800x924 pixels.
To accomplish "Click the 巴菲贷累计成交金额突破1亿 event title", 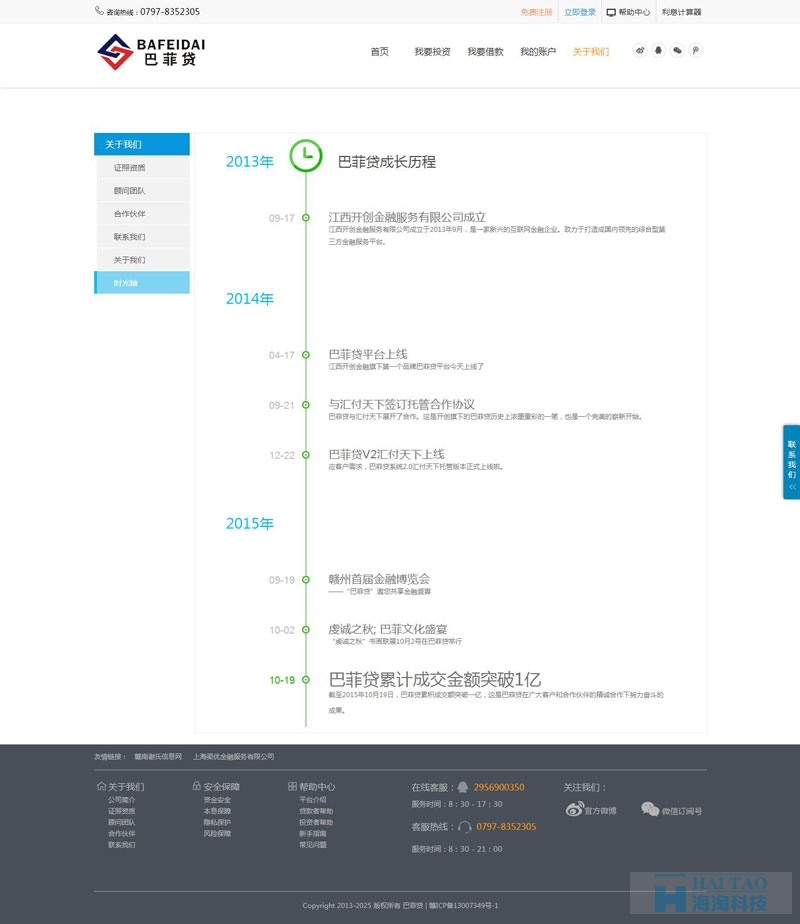I will coord(435,679).
